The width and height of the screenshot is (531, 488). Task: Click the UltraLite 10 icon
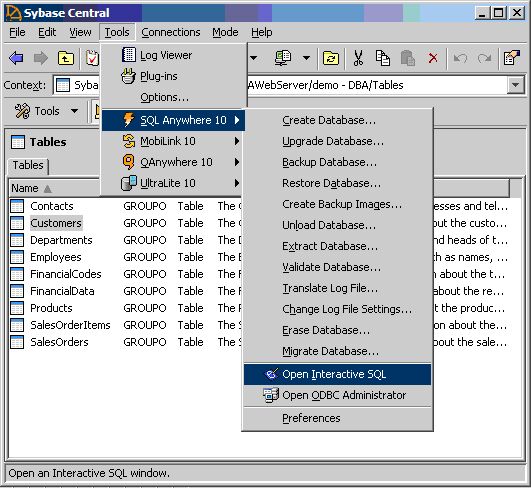point(129,183)
